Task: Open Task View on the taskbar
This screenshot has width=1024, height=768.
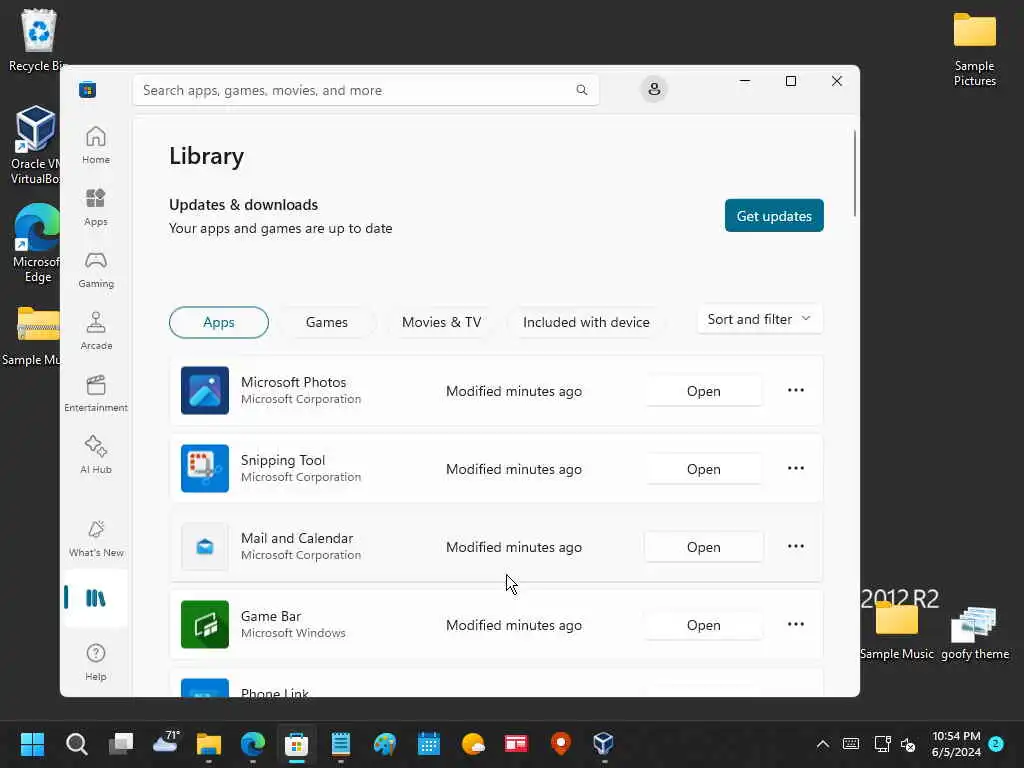Action: click(x=121, y=744)
